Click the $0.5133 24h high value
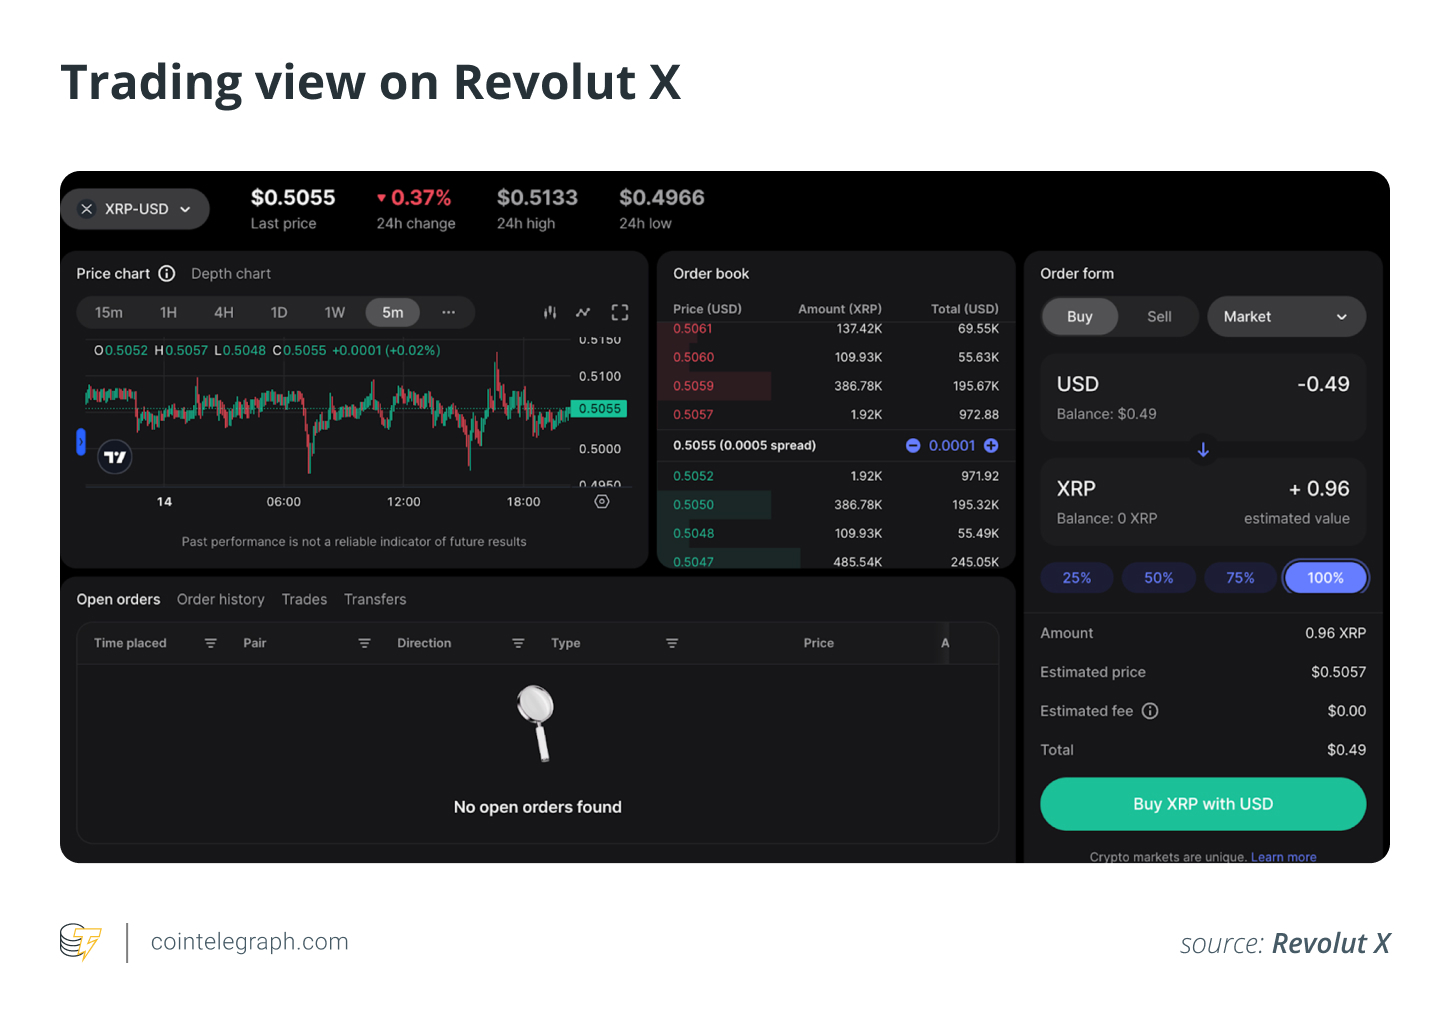The image size is (1450, 1023). point(537,198)
